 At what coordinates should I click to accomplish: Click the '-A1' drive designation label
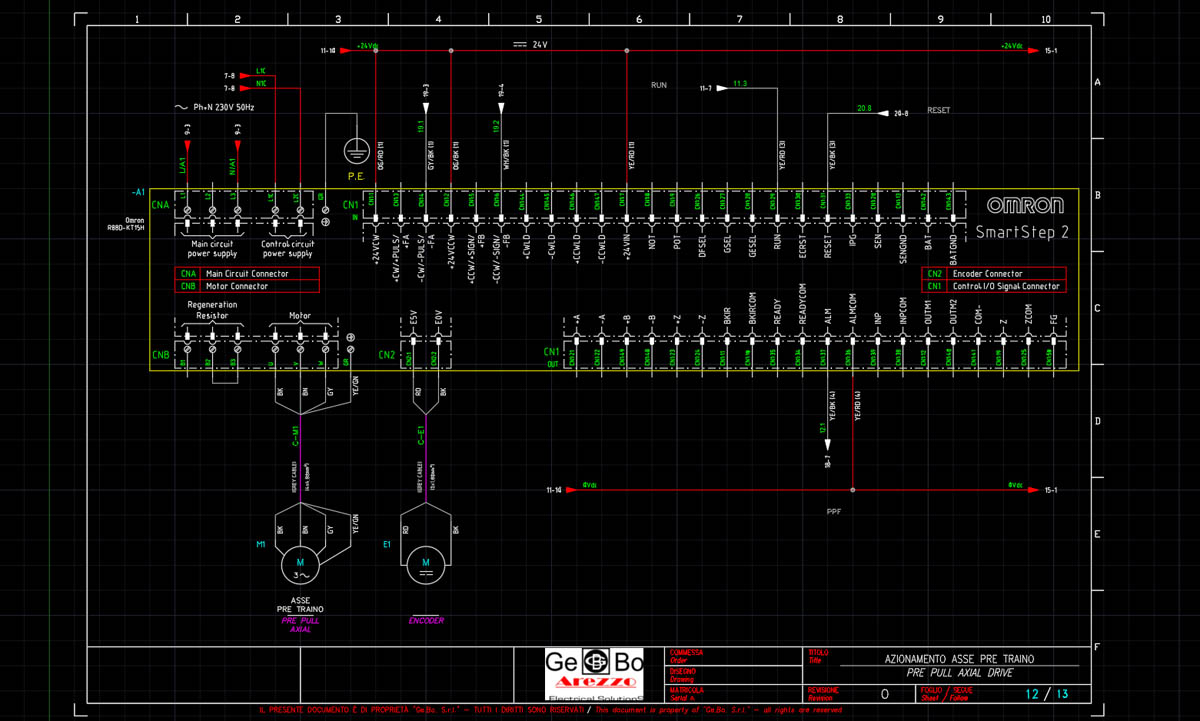(x=138, y=191)
